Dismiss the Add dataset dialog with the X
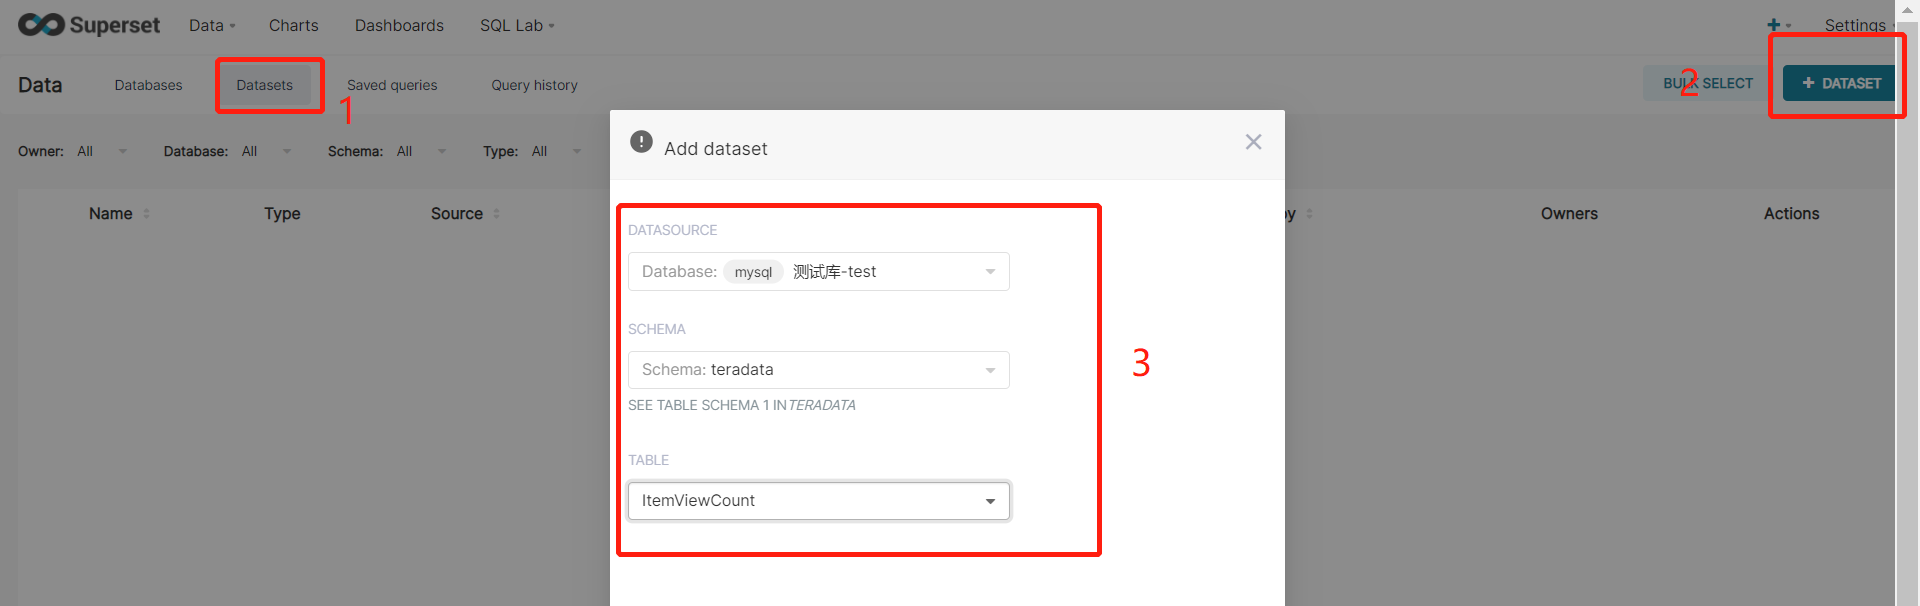This screenshot has width=1920, height=606. tap(1253, 141)
